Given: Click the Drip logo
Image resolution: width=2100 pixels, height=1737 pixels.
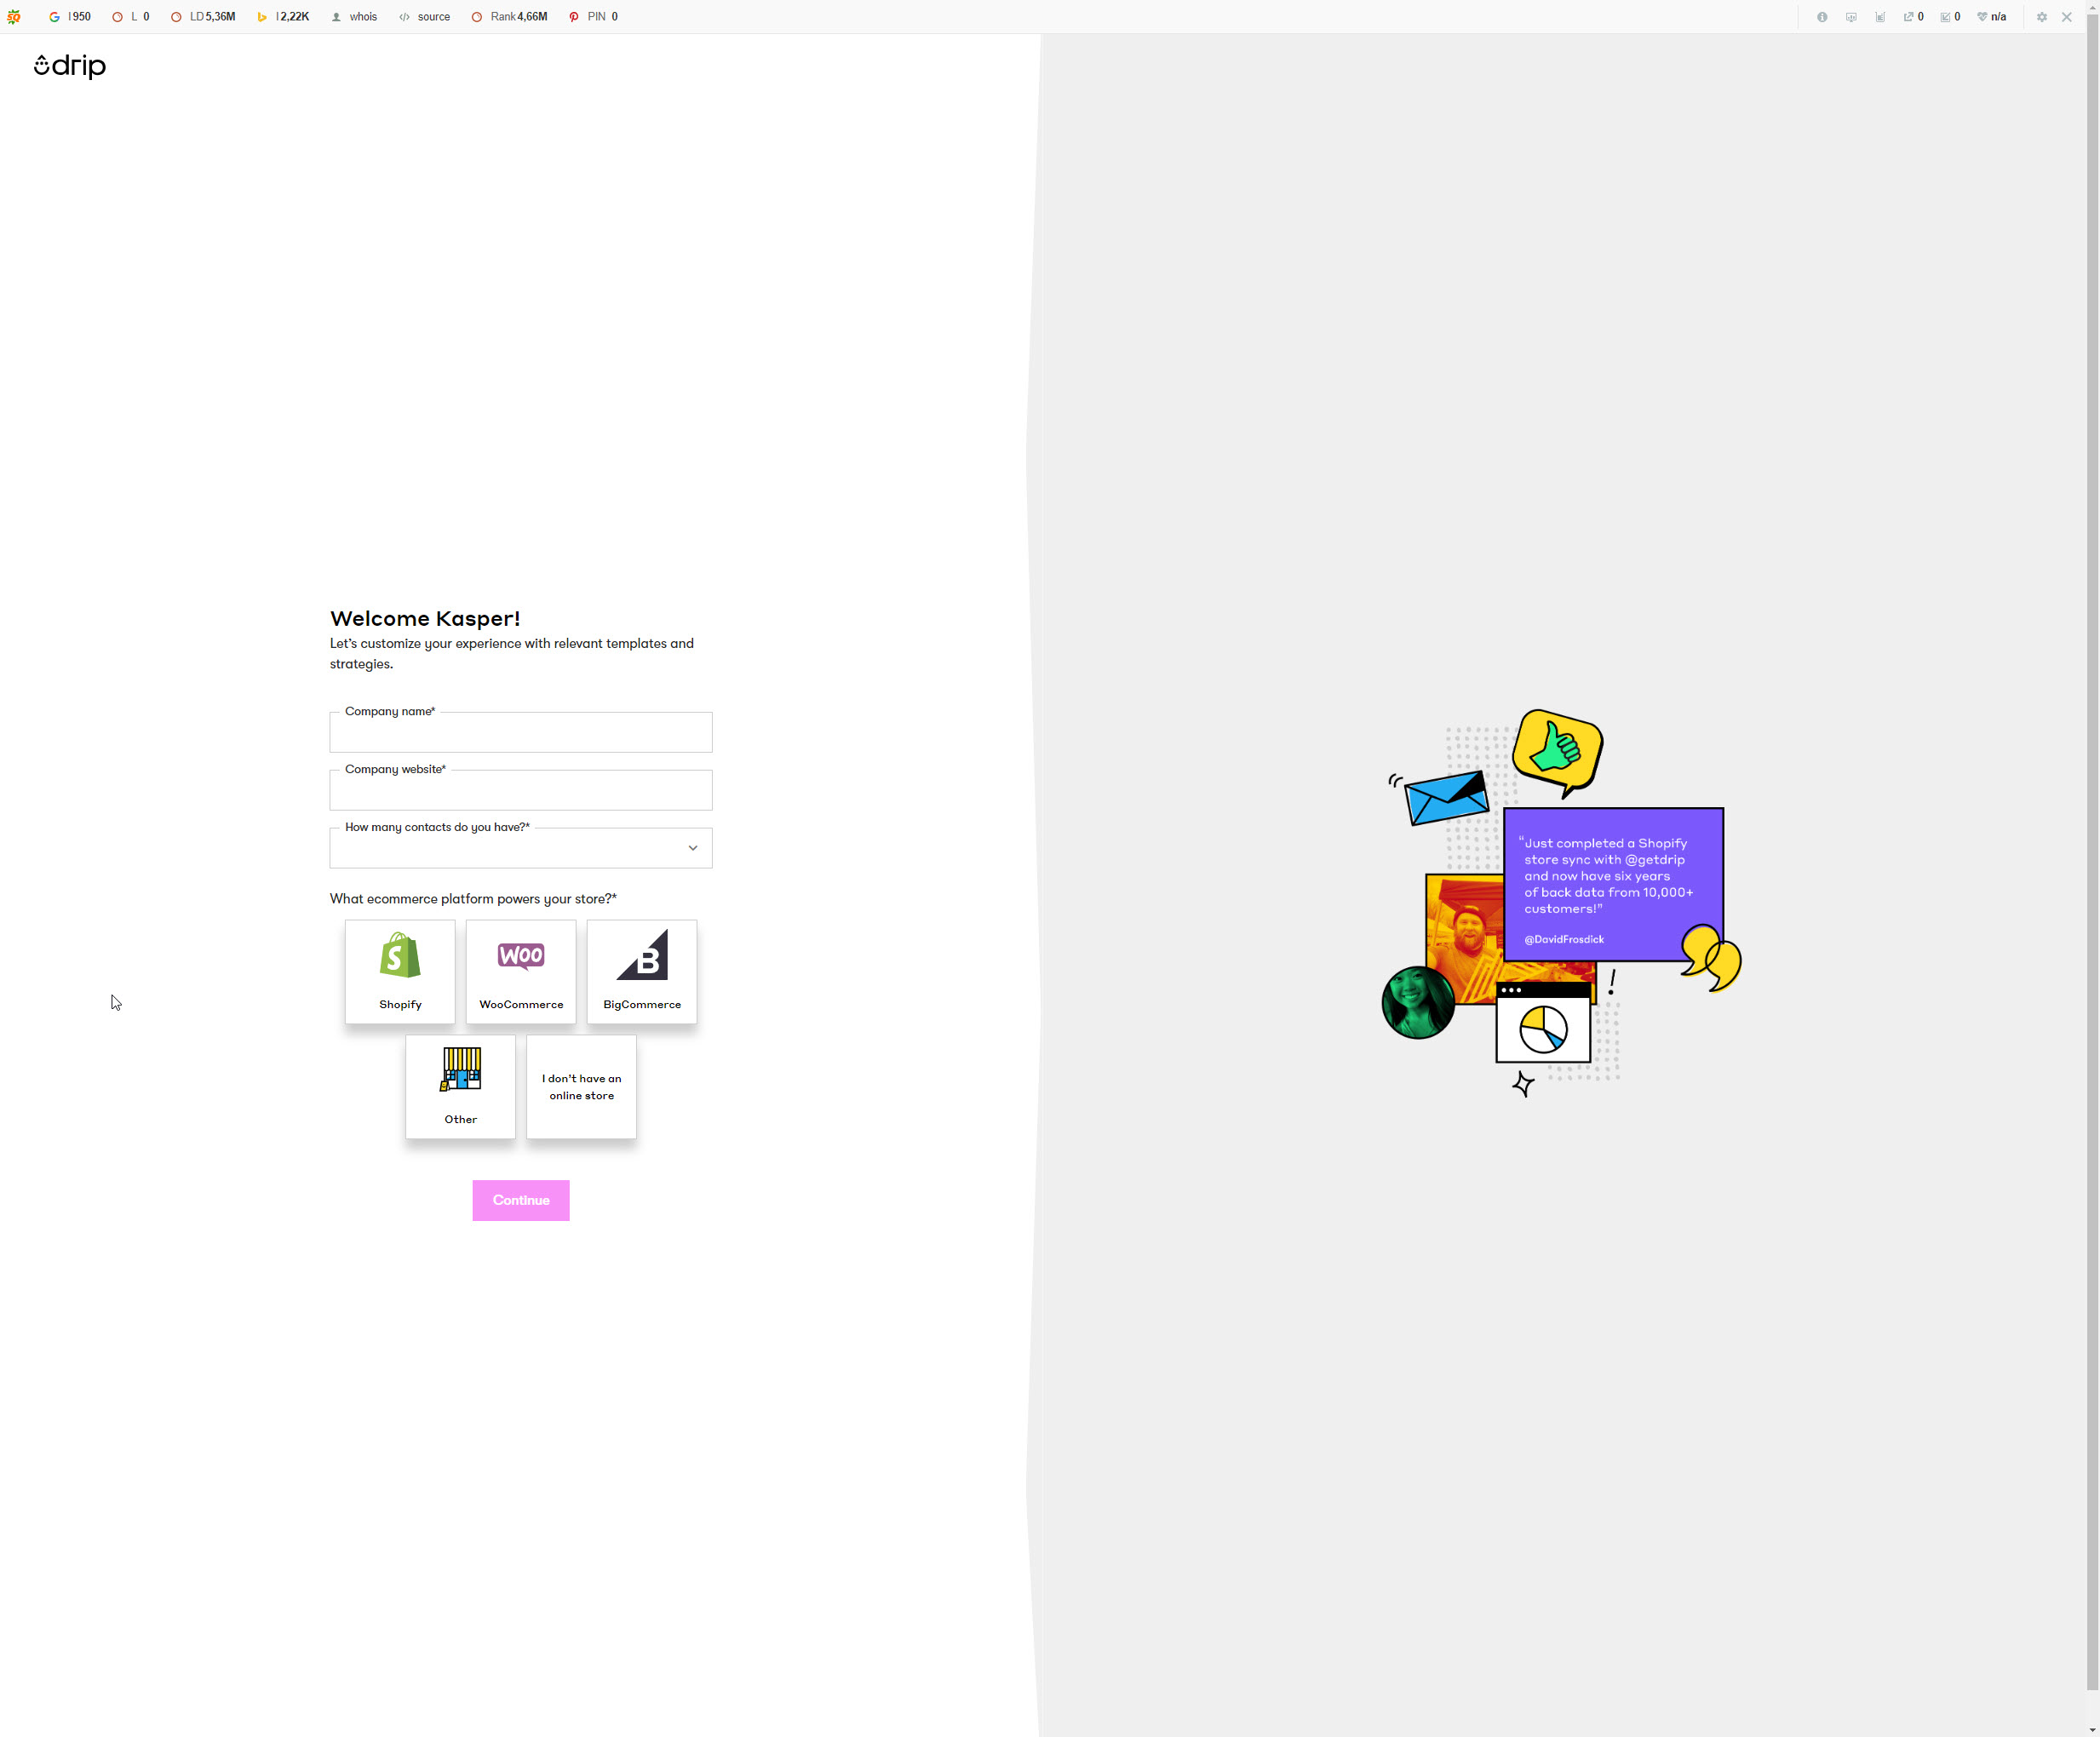Looking at the screenshot, I should (70, 66).
